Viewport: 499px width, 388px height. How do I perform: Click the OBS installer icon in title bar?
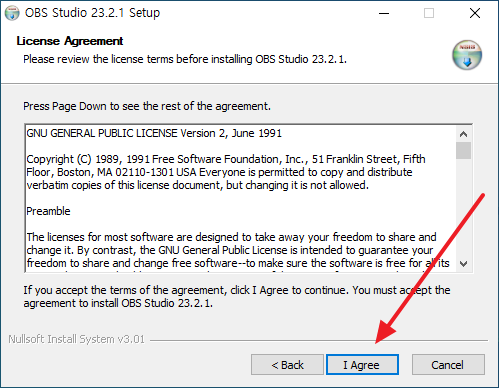click(12, 13)
